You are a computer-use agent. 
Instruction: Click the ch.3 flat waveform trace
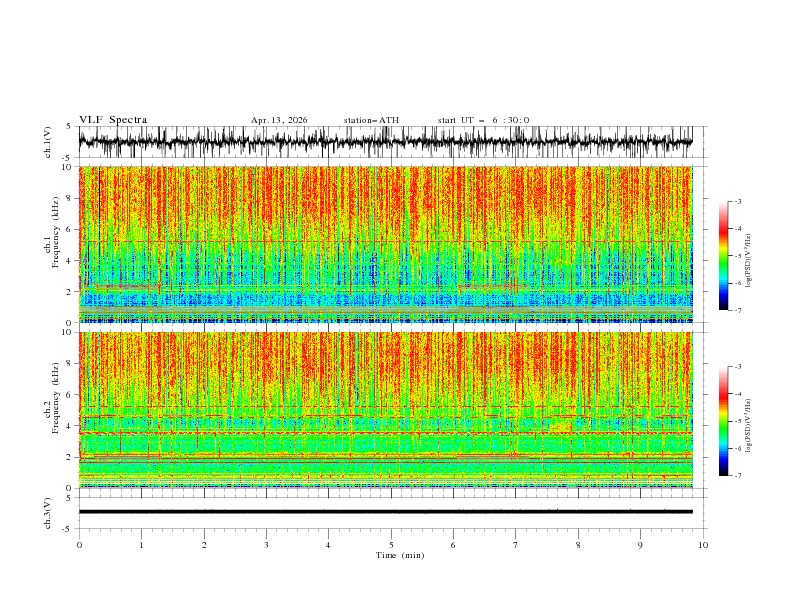[385, 512]
